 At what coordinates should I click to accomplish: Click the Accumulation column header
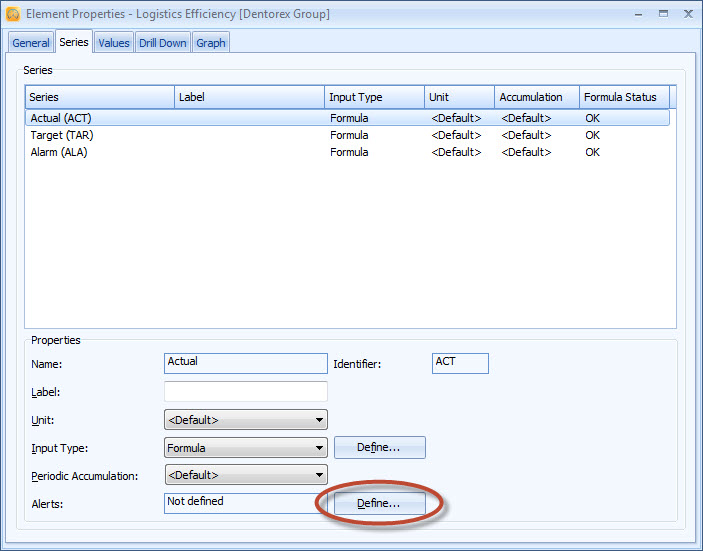pyautogui.click(x=537, y=97)
